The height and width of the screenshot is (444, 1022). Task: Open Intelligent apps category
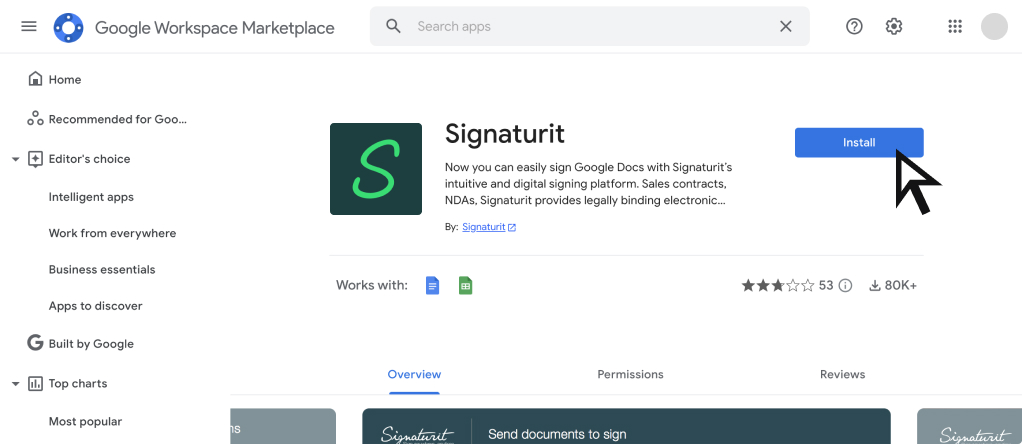point(91,197)
